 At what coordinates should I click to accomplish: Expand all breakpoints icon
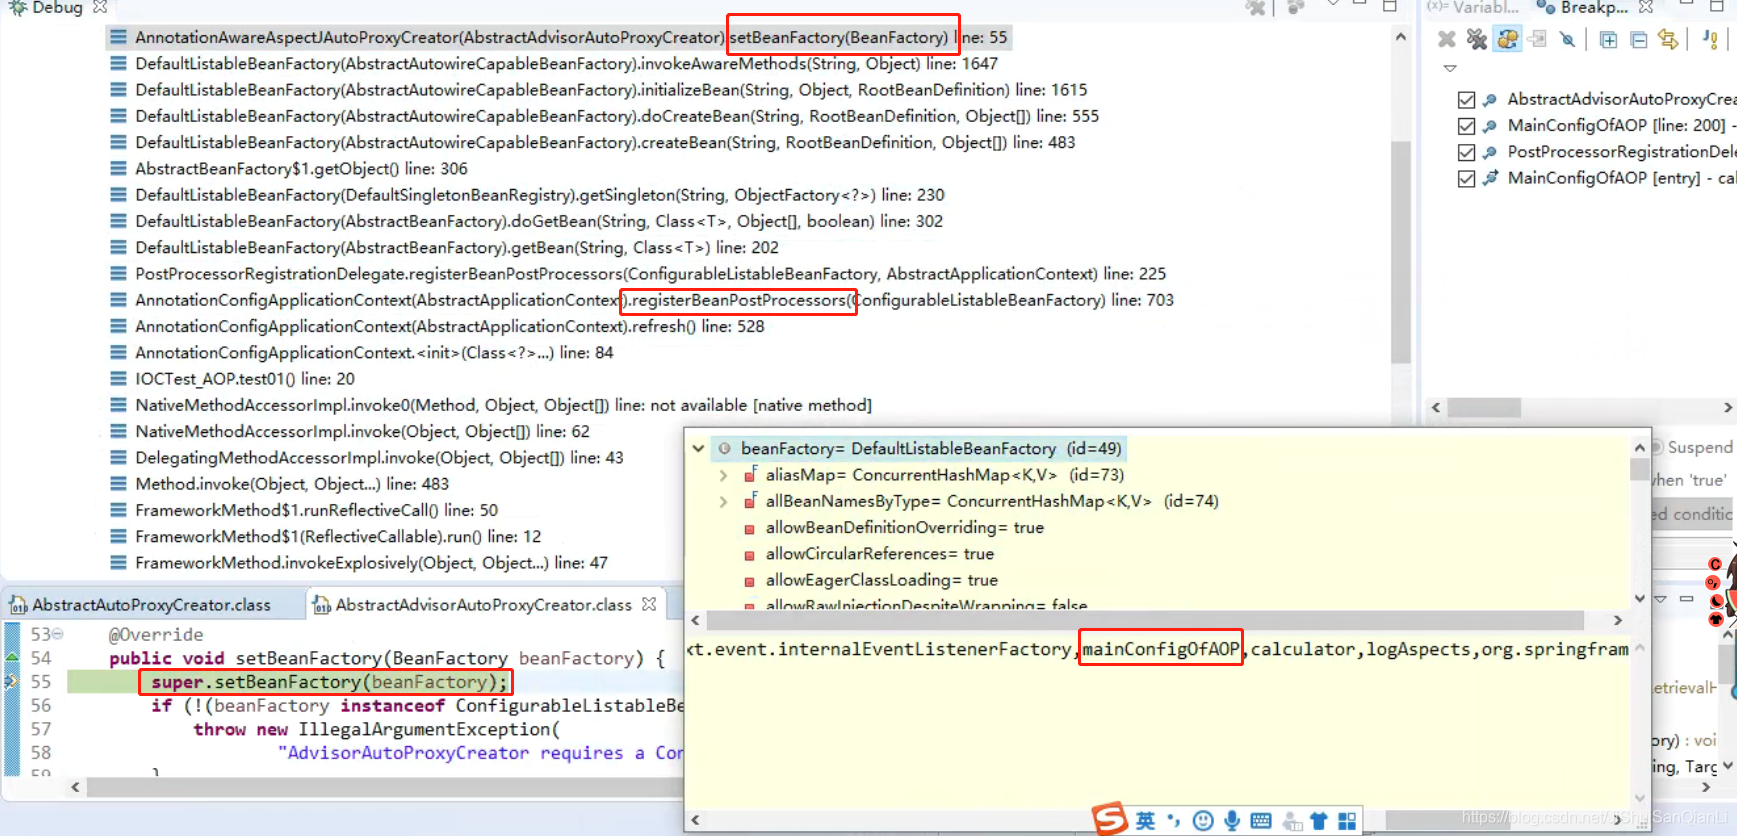pos(1608,39)
